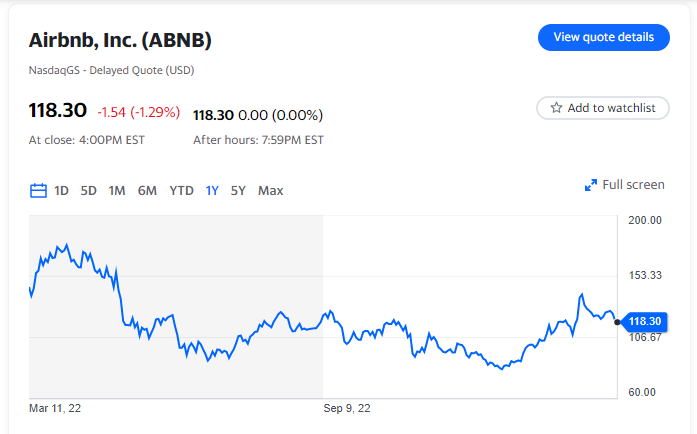
Task: Click the Full screen expand icon
Action: (x=591, y=185)
